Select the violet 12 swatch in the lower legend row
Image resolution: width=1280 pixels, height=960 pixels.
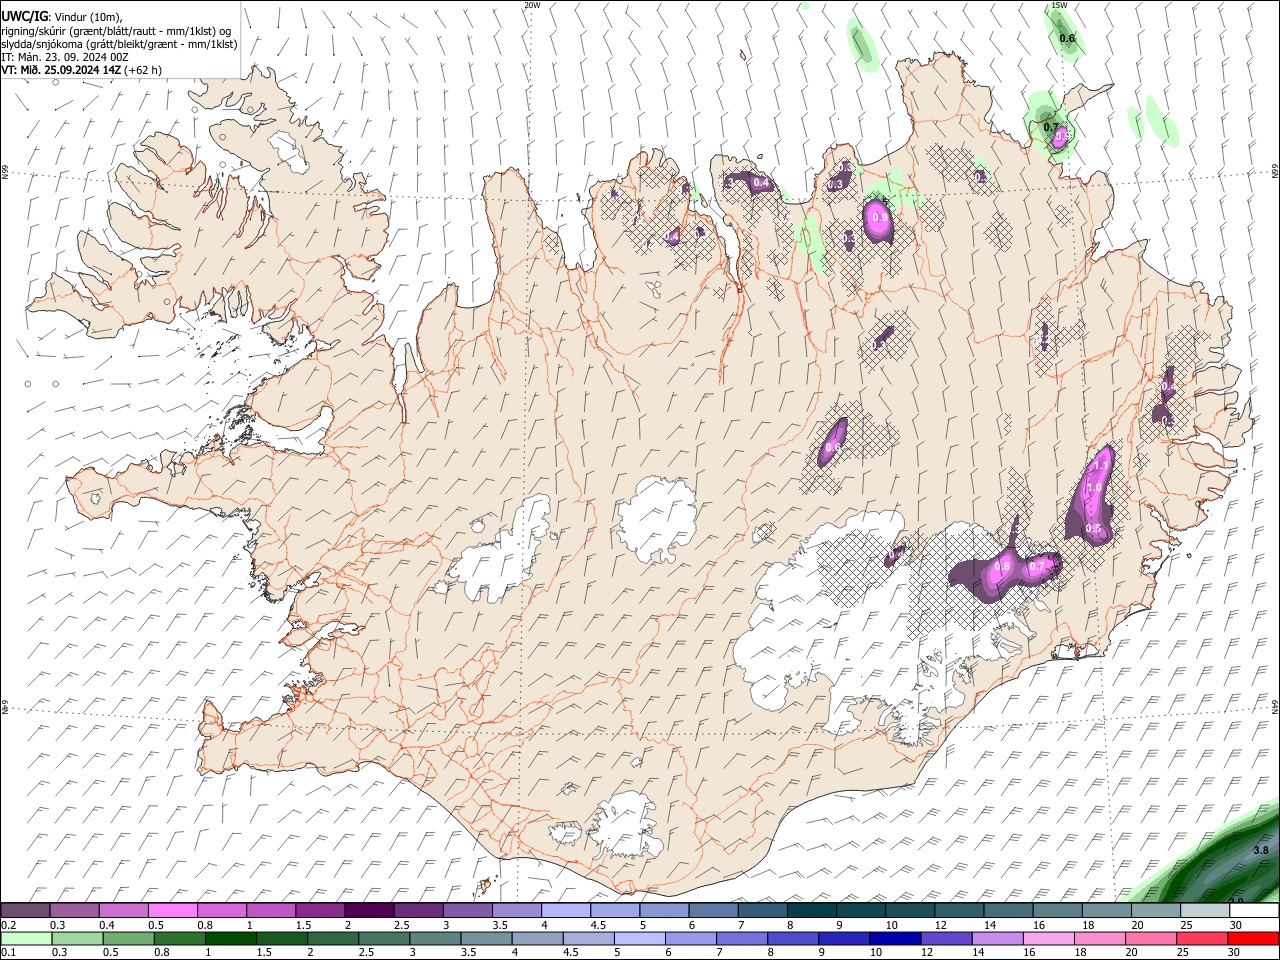point(945,939)
